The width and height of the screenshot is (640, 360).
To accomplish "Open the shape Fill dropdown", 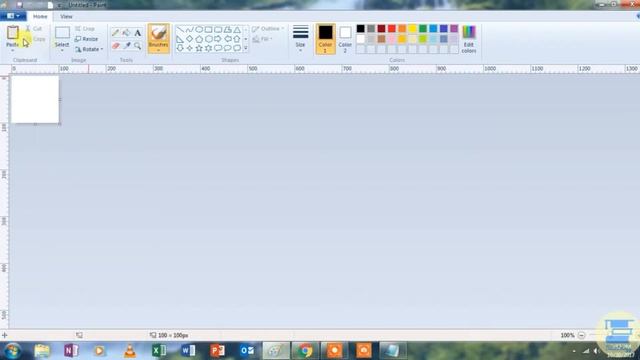I will point(262,39).
